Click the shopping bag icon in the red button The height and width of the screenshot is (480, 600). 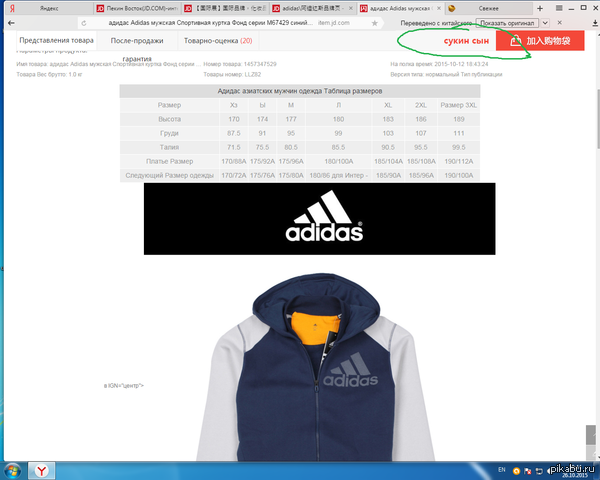tap(514, 42)
